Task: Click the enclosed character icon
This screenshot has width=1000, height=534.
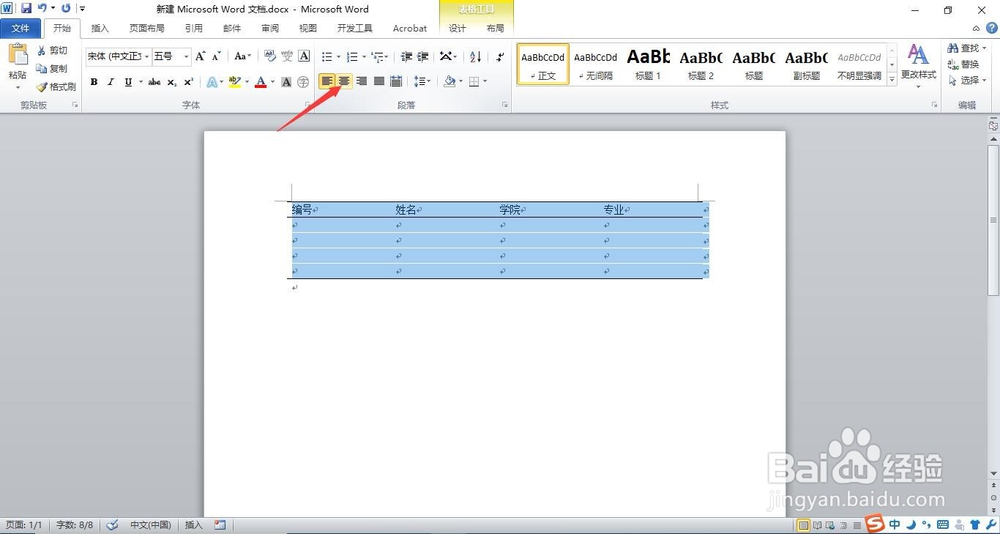Action: [304, 82]
